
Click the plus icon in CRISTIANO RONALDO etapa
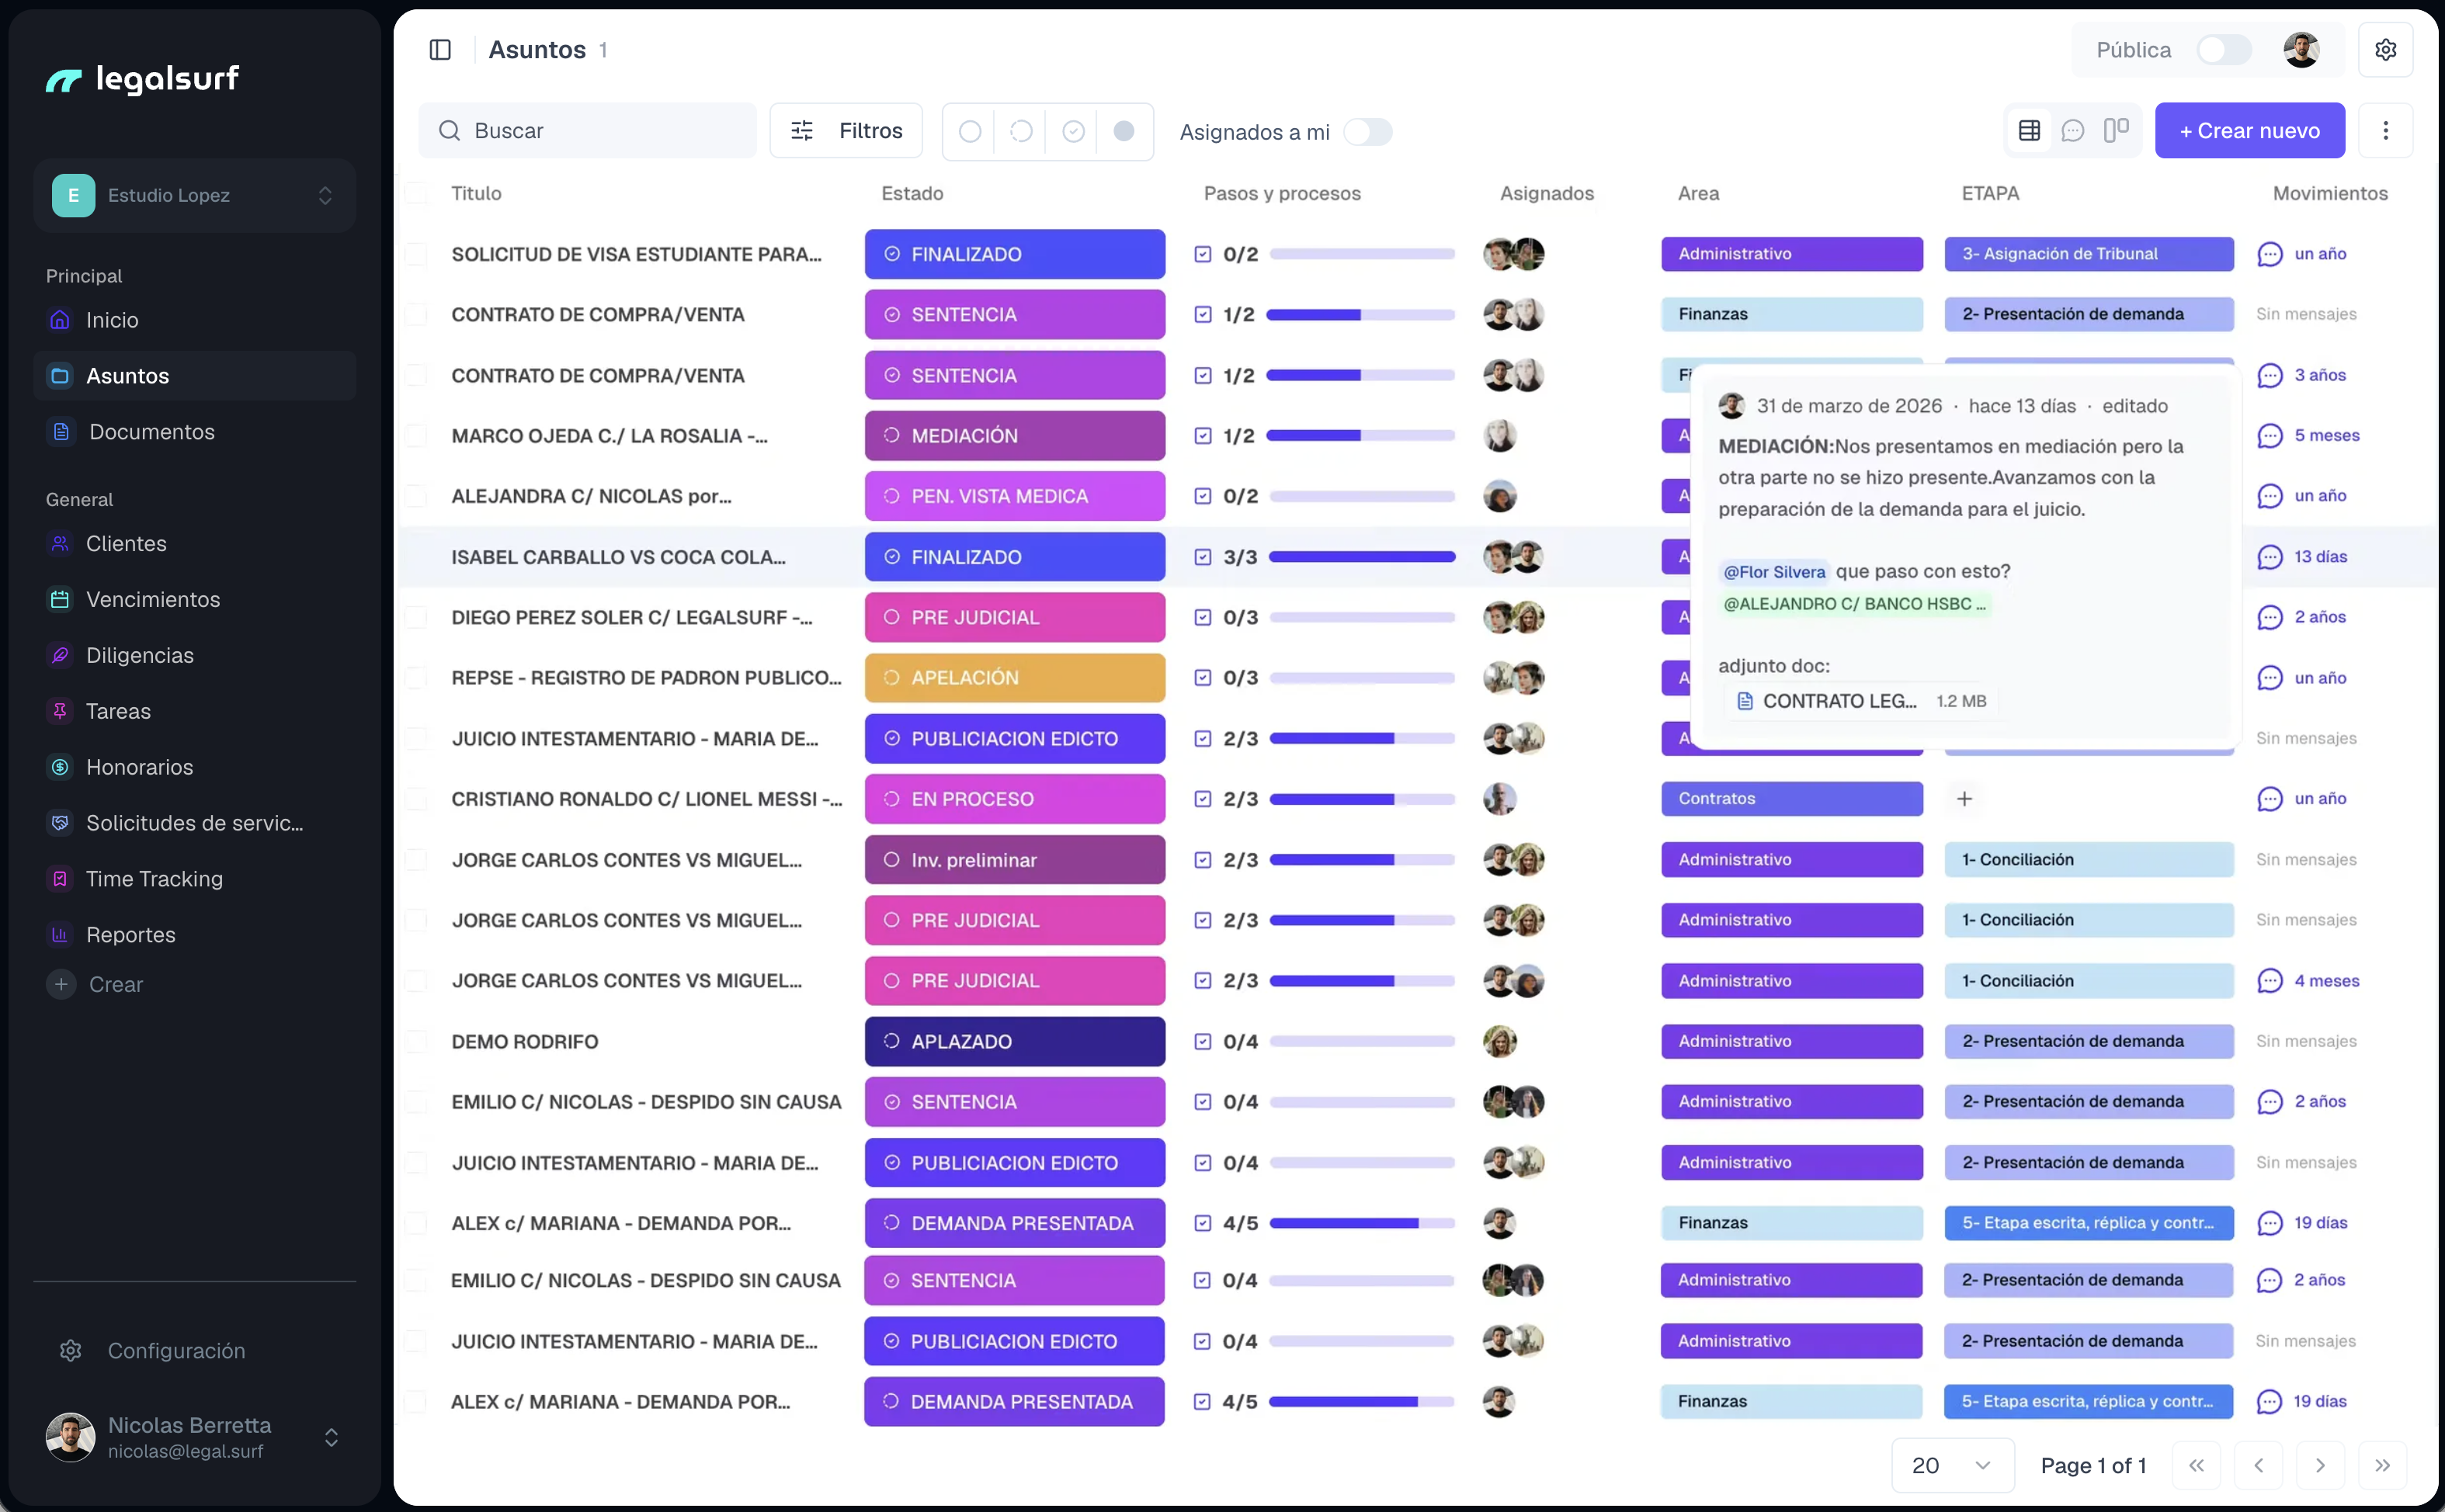1964,799
